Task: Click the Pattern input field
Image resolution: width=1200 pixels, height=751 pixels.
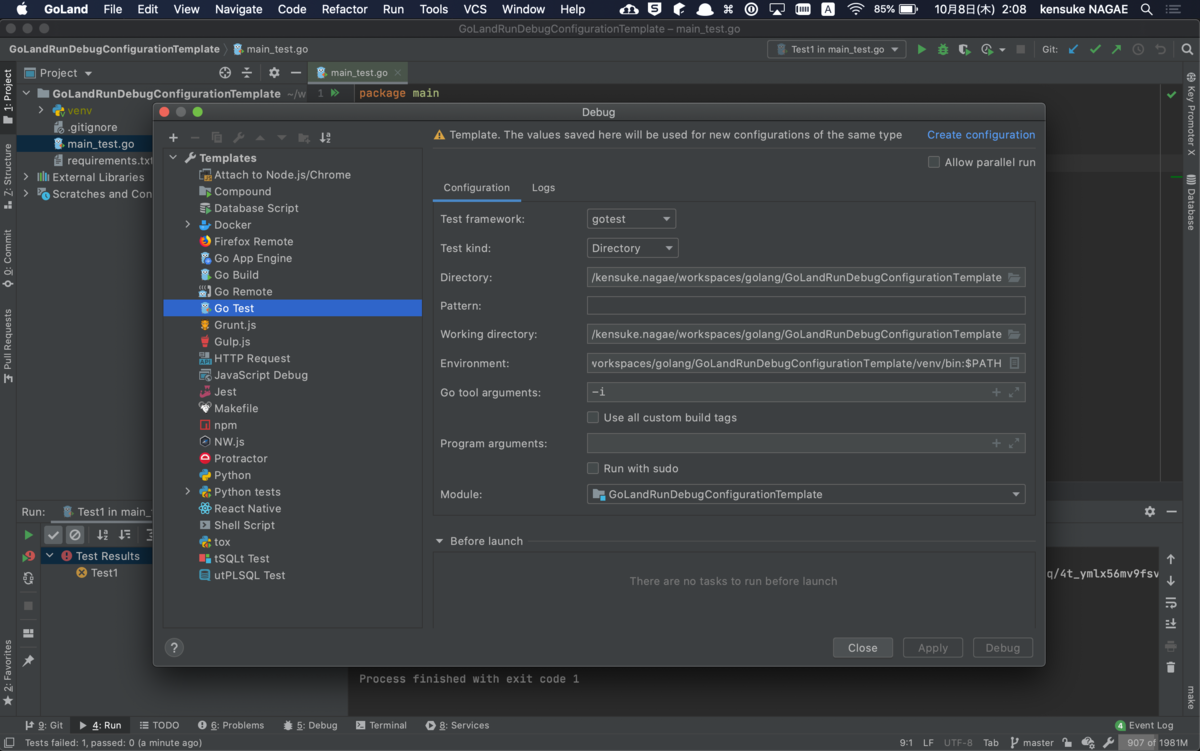Action: click(806, 306)
